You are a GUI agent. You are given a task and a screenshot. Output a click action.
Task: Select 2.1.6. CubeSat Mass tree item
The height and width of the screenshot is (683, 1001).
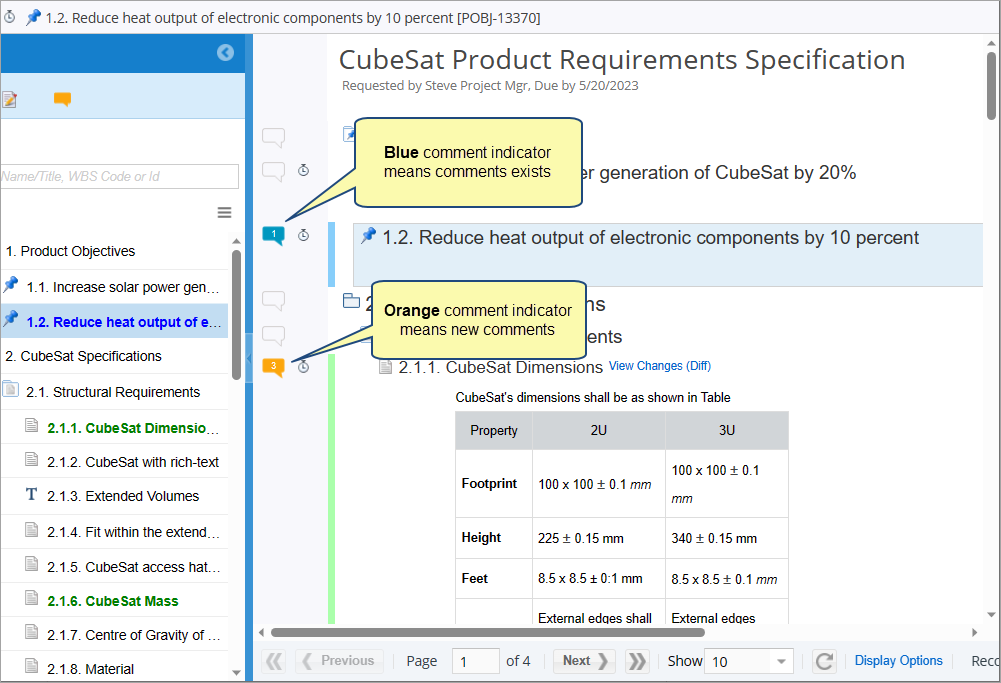point(113,601)
